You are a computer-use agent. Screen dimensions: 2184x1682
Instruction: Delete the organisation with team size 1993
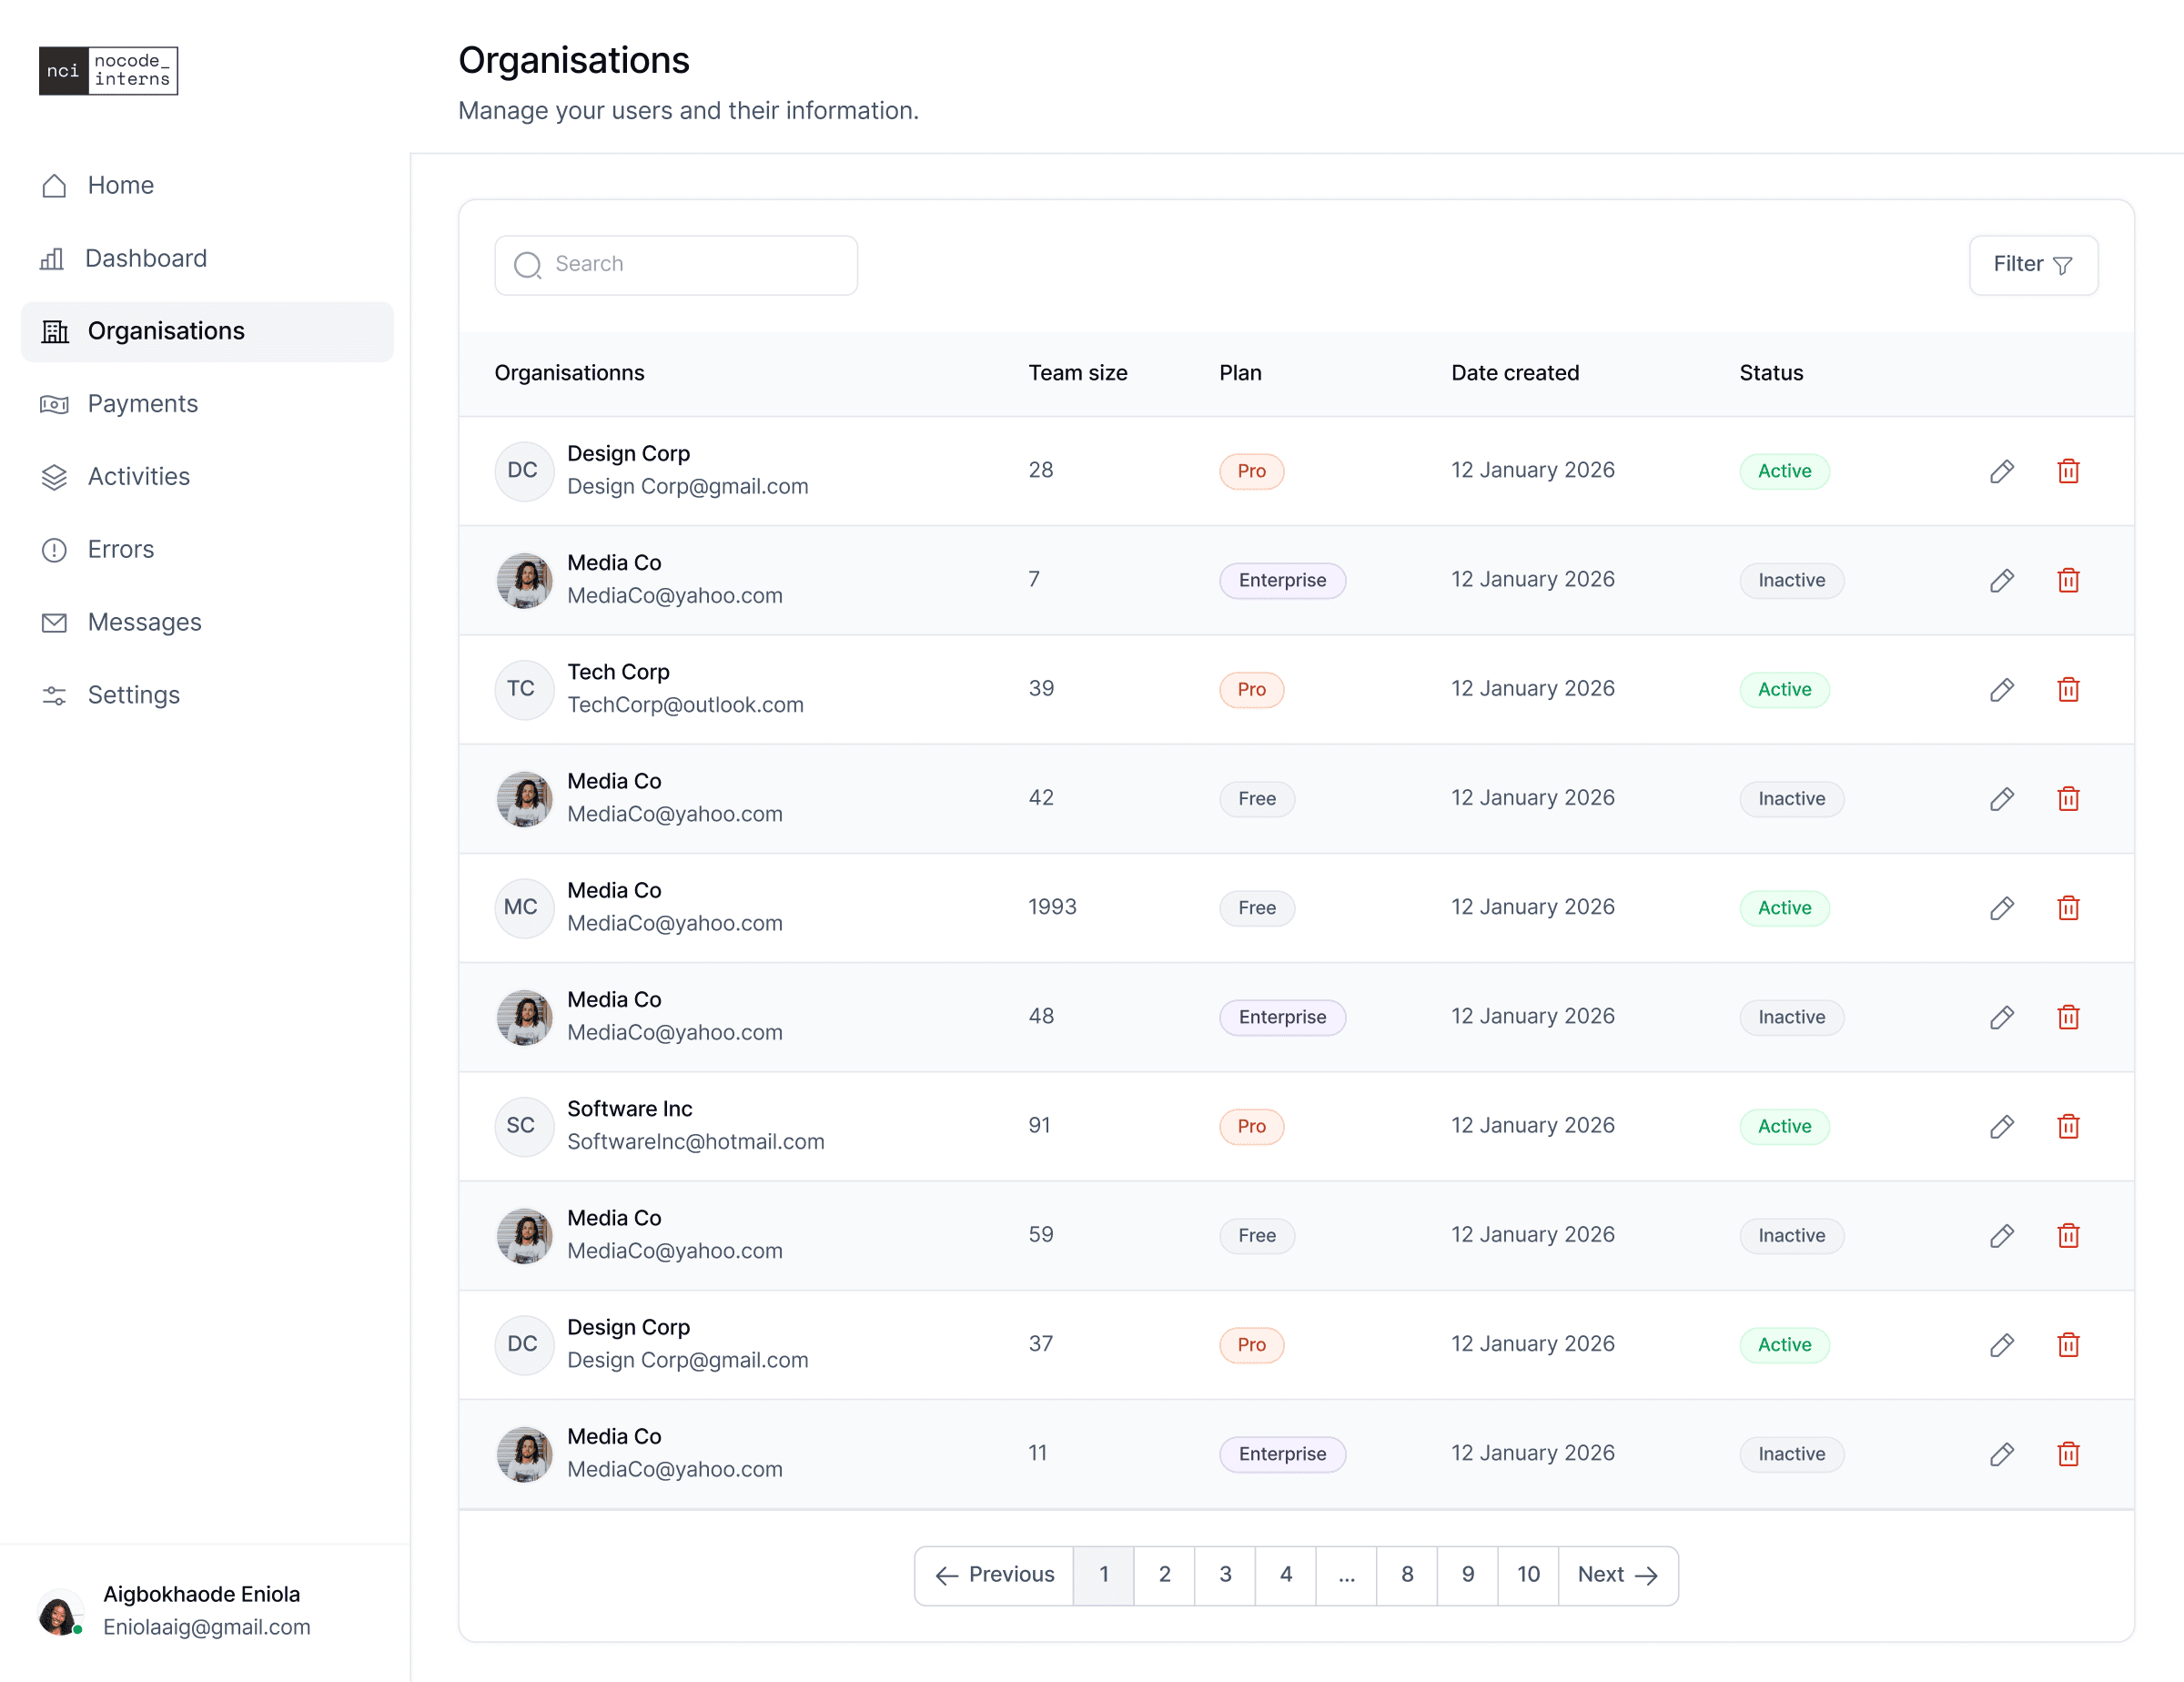pos(2068,908)
